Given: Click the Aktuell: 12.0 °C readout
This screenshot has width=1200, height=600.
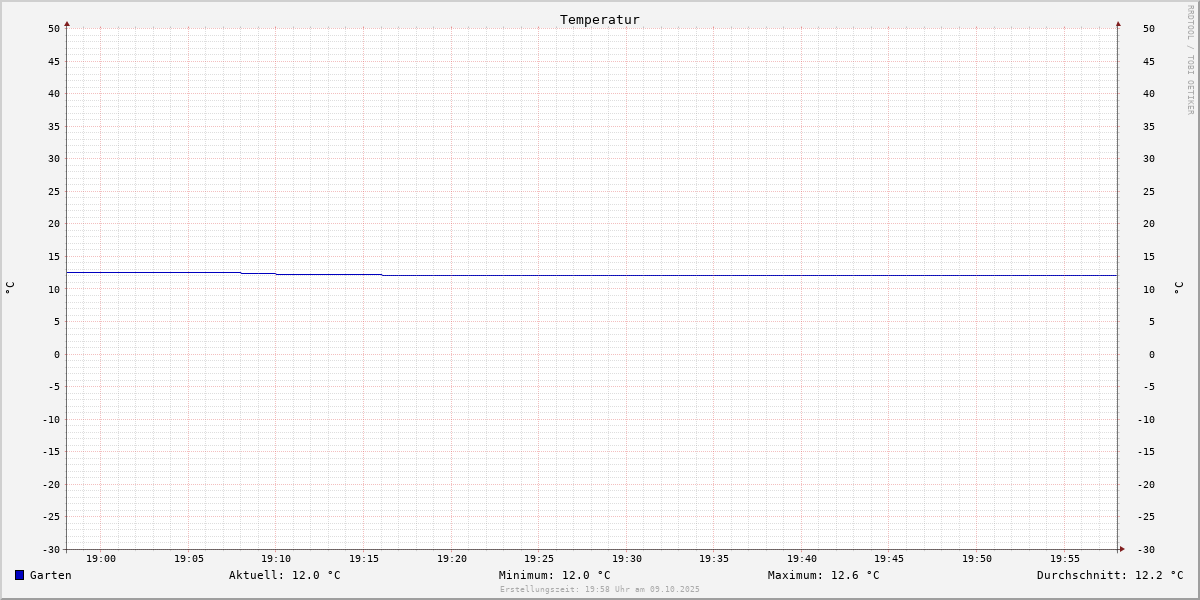Looking at the screenshot, I should point(285,575).
